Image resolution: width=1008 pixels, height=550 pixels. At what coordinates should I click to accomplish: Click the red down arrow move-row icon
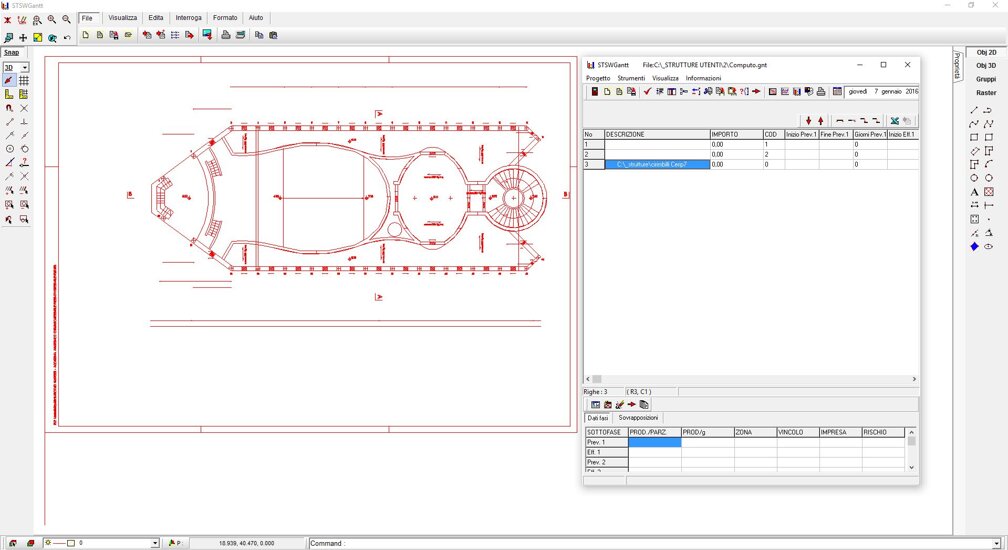[809, 121]
